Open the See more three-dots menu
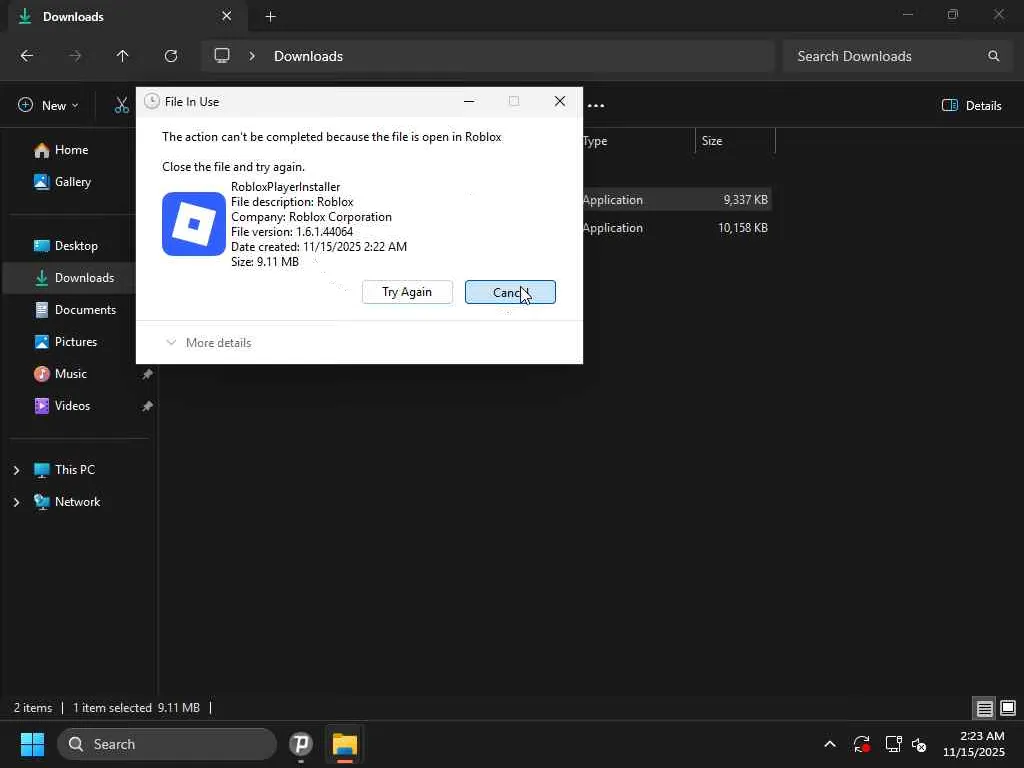The width and height of the screenshot is (1024, 768). tap(596, 105)
